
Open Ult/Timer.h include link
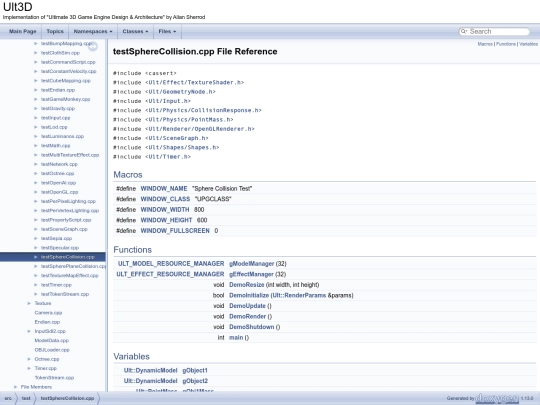click(x=168, y=157)
